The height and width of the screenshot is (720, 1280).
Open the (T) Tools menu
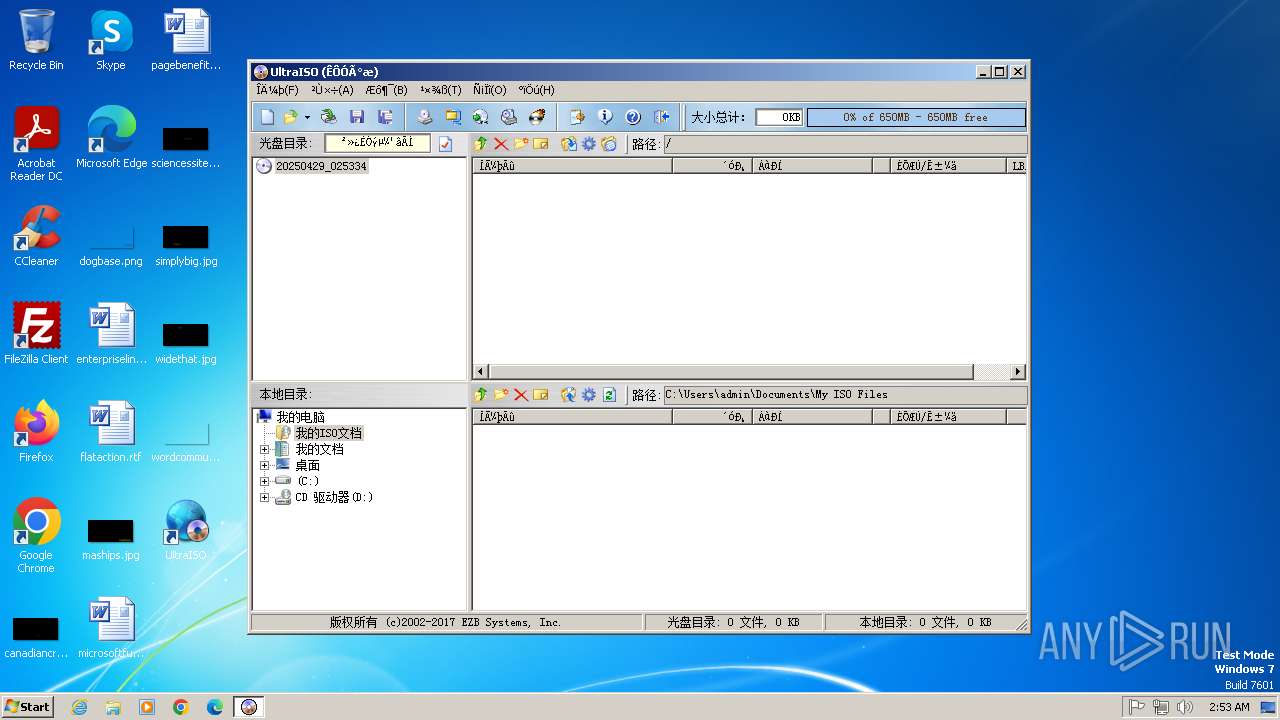click(x=441, y=90)
